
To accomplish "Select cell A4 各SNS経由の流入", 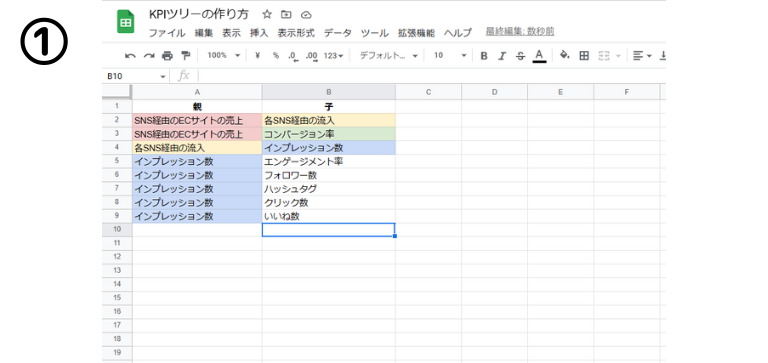I will (197, 147).
